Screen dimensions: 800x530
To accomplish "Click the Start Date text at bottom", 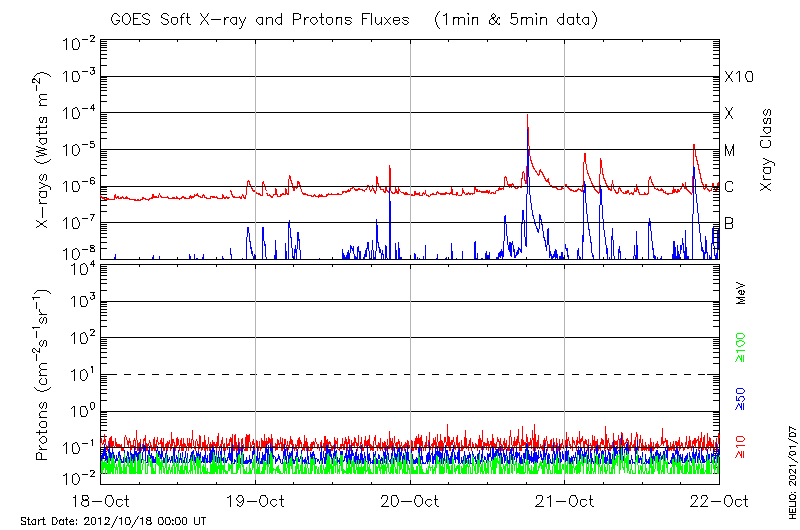I will pos(113,521).
